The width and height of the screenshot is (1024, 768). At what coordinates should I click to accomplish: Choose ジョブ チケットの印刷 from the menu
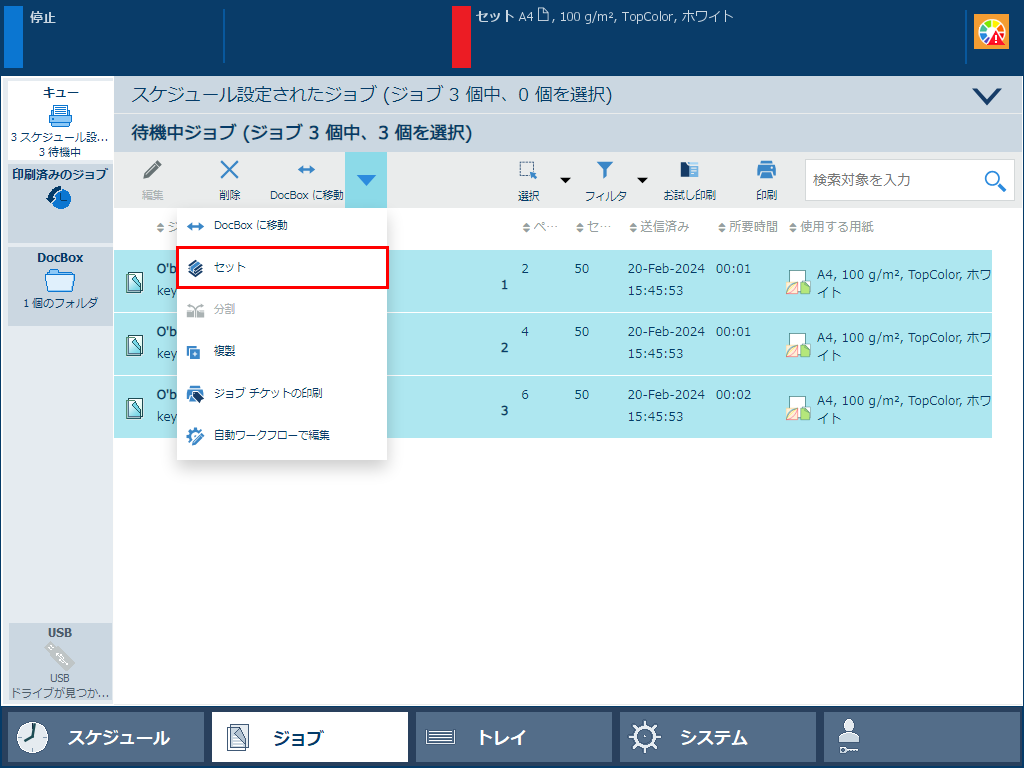282,393
